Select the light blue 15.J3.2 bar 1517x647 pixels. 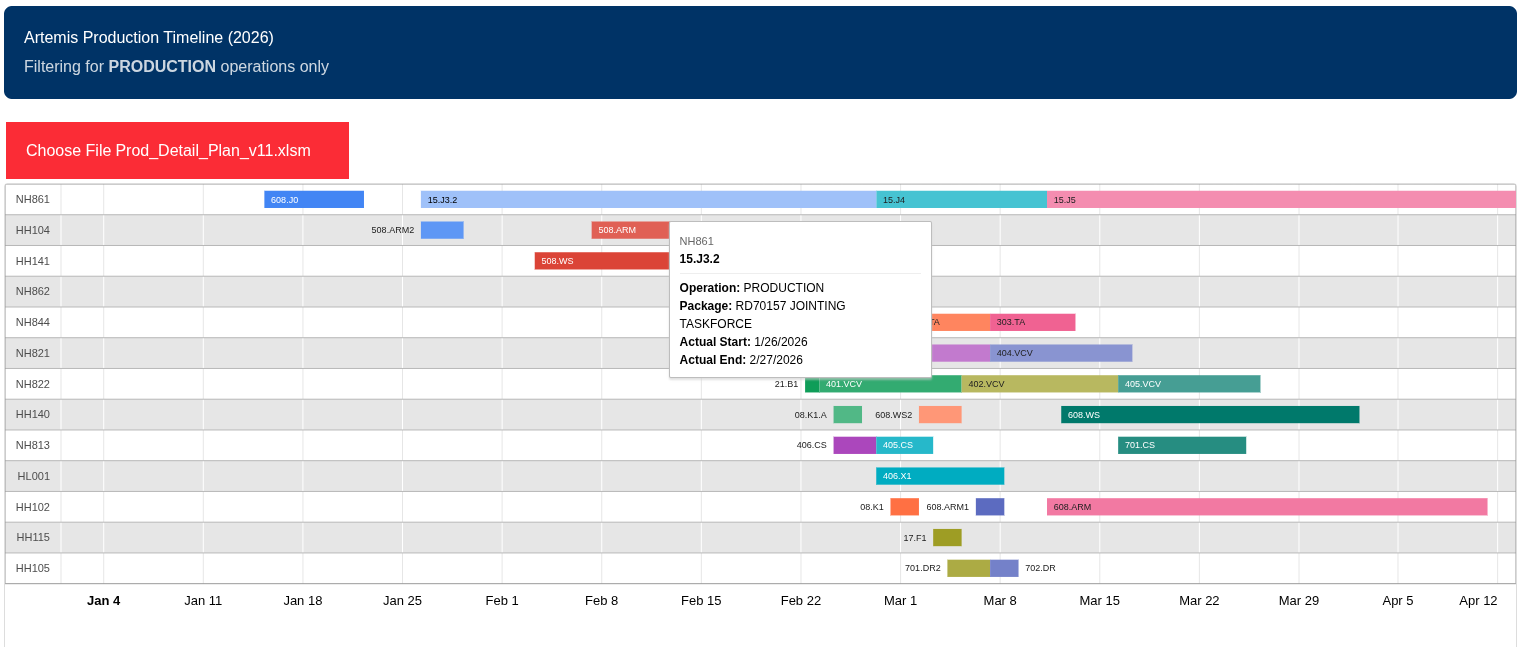click(649, 200)
